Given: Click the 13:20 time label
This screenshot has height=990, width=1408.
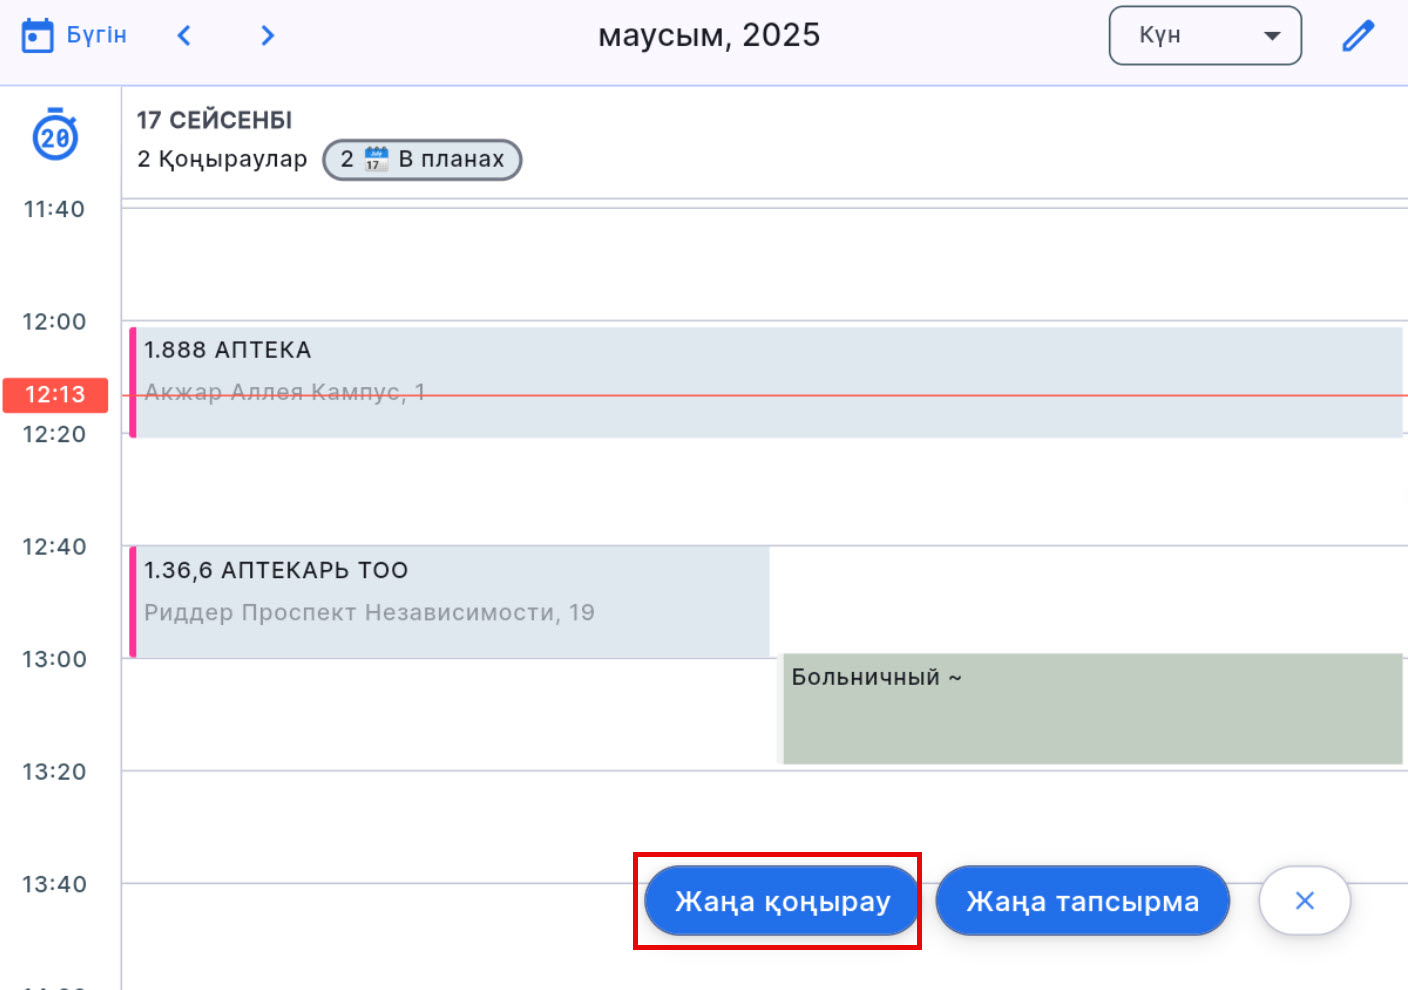Looking at the screenshot, I should point(54,772).
